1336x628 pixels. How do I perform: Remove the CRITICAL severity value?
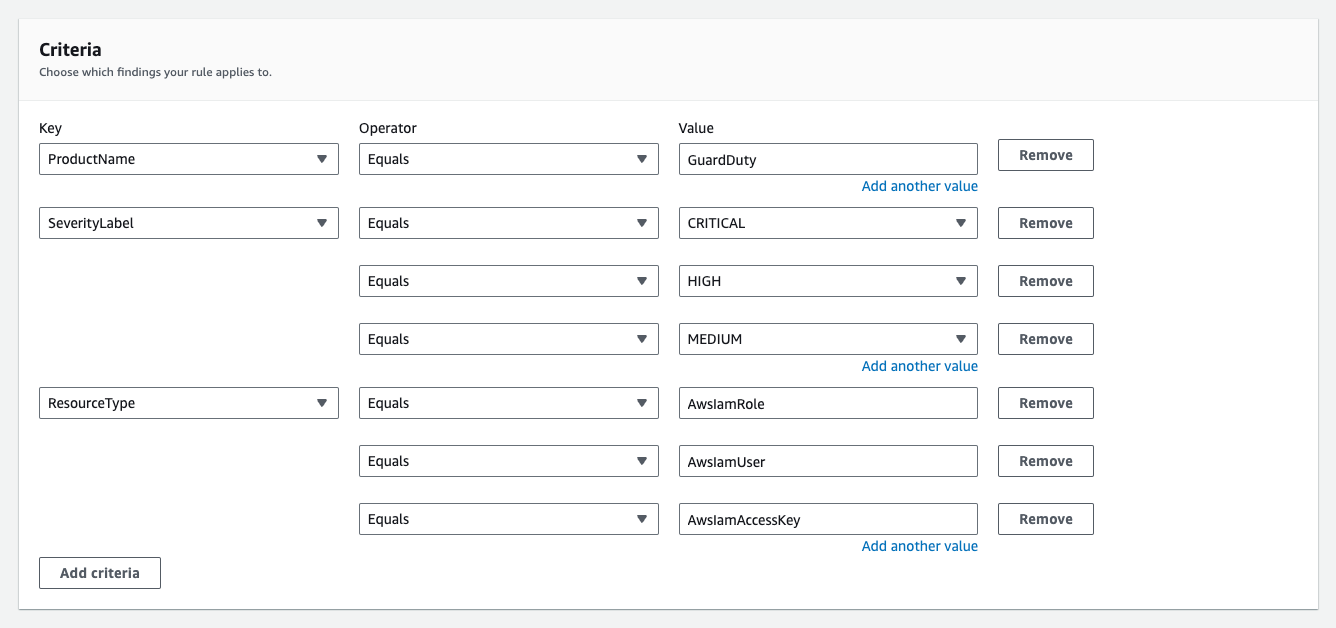click(x=1045, y=222)
